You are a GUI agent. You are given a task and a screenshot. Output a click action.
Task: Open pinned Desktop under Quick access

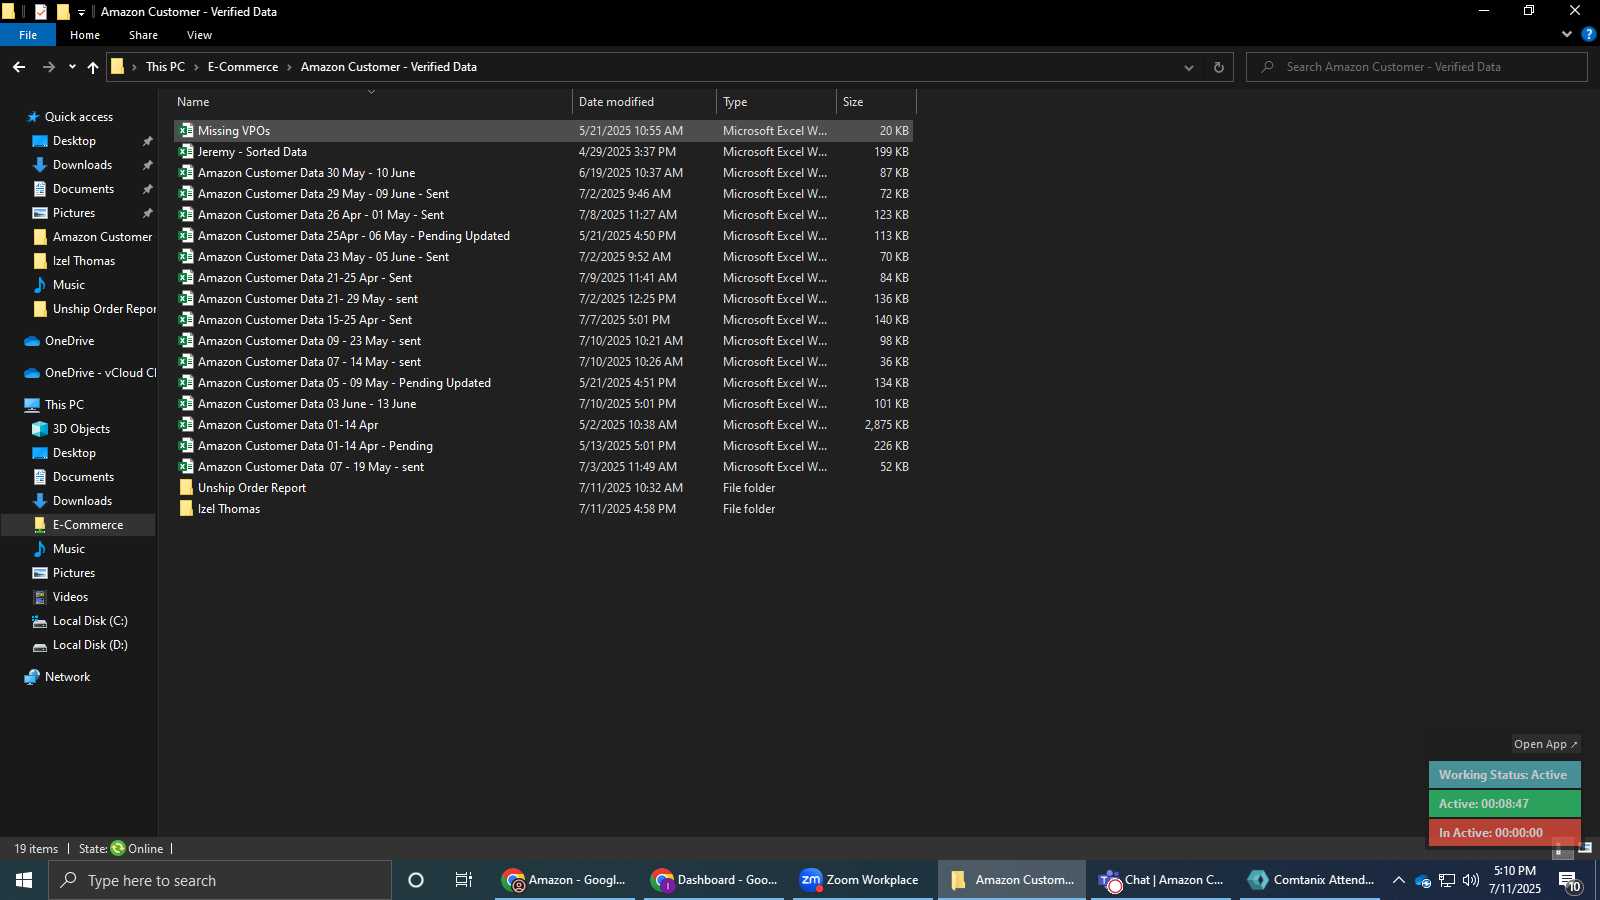74,141
